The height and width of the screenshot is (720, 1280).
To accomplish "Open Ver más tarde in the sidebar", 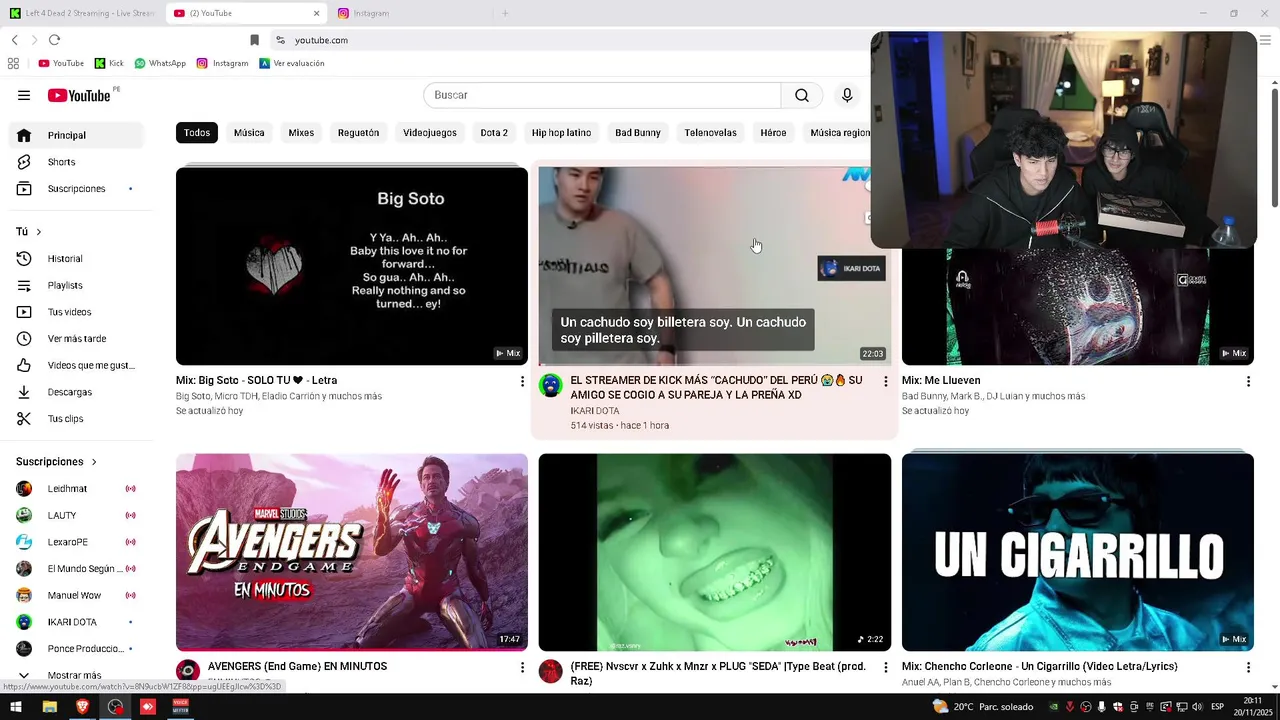I will click(x=76, y=339).
